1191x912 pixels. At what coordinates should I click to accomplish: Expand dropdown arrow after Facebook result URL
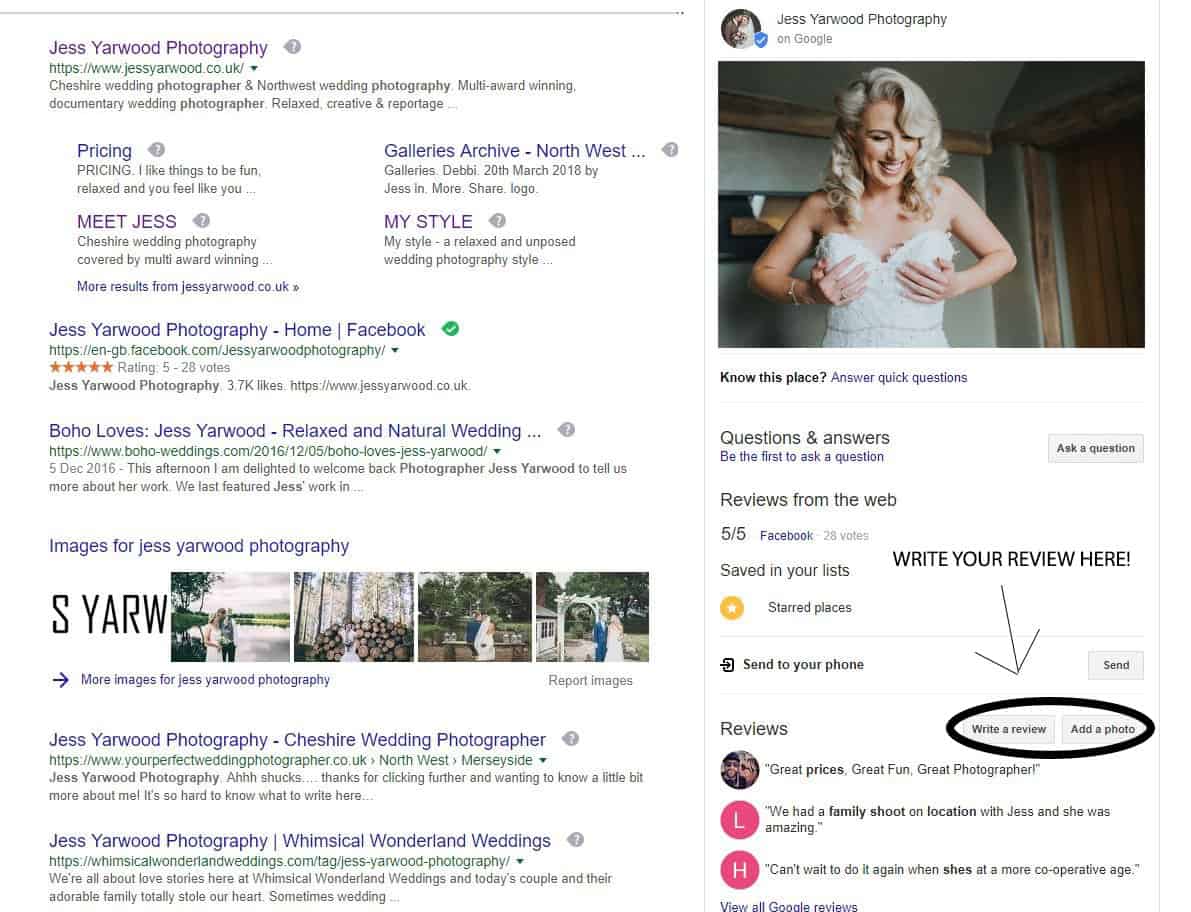tap(395, 351)
